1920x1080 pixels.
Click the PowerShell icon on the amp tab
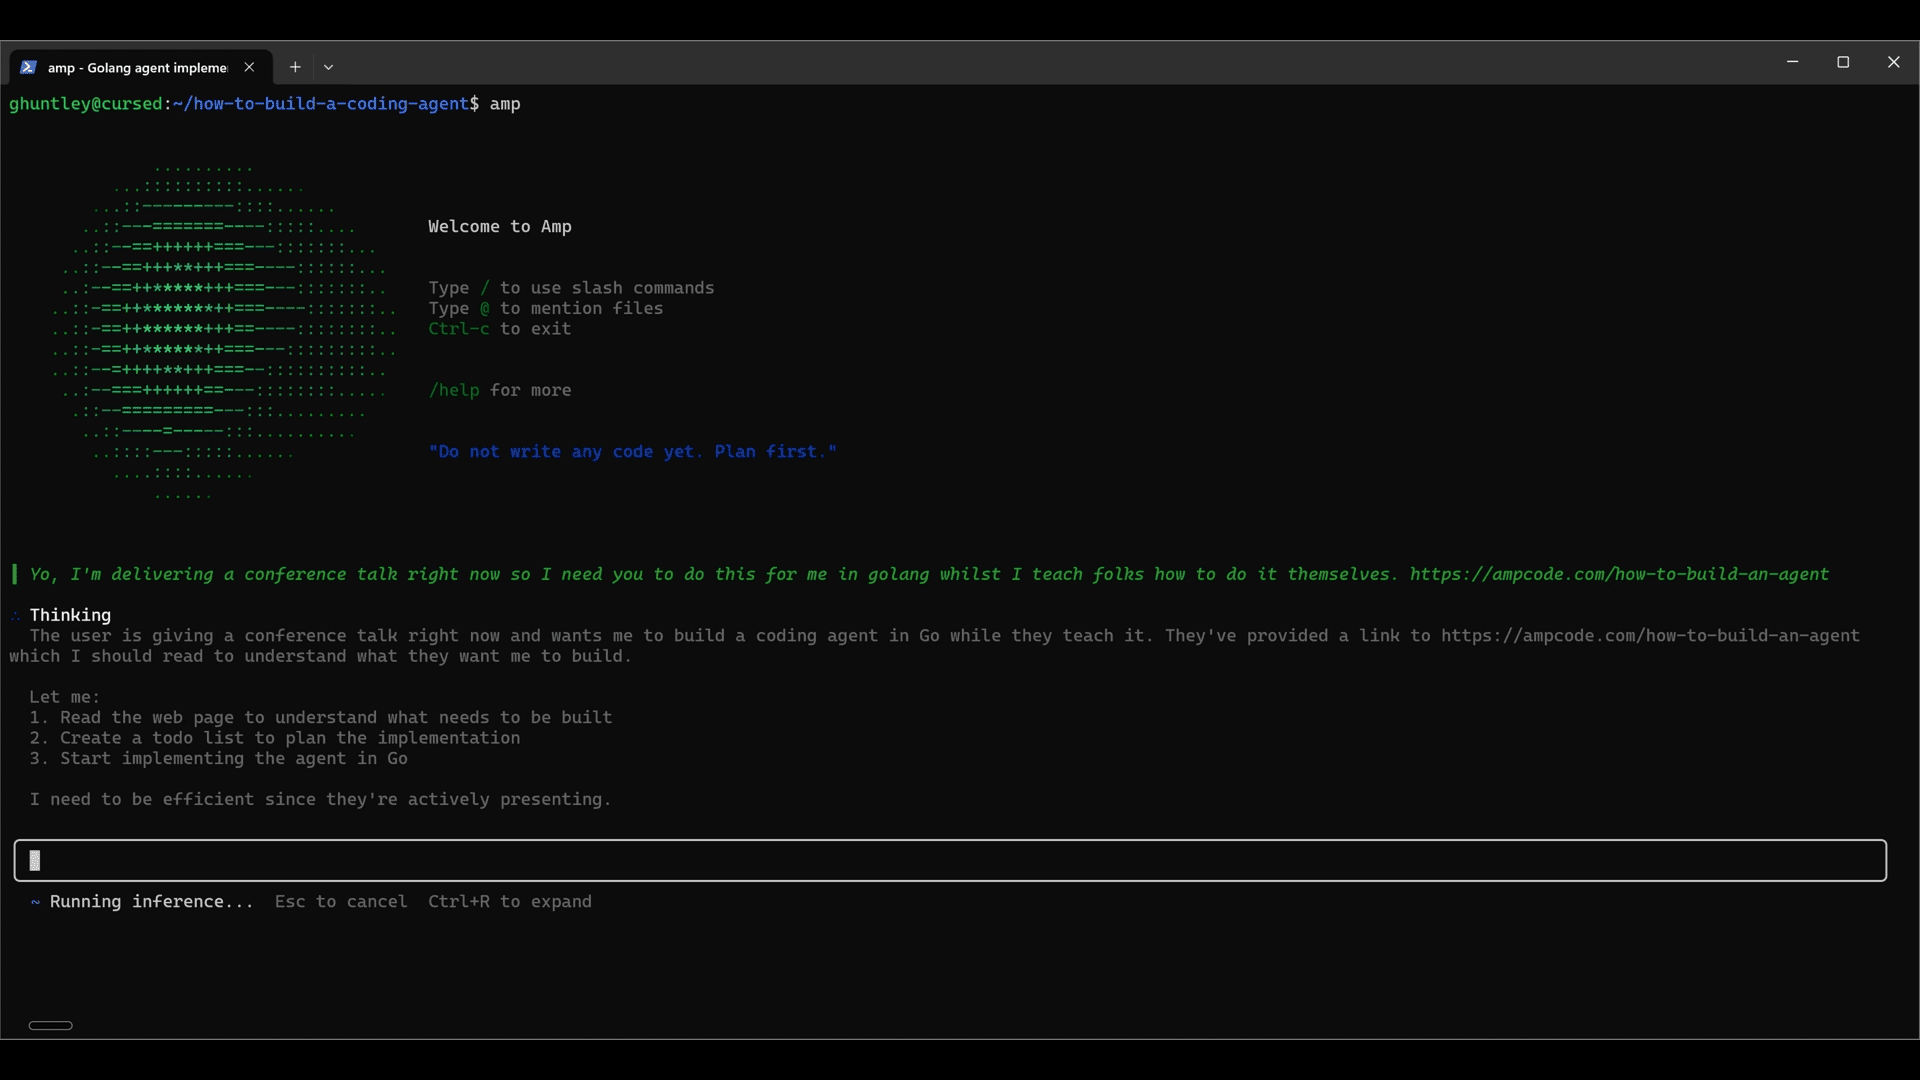click(28, 67)
